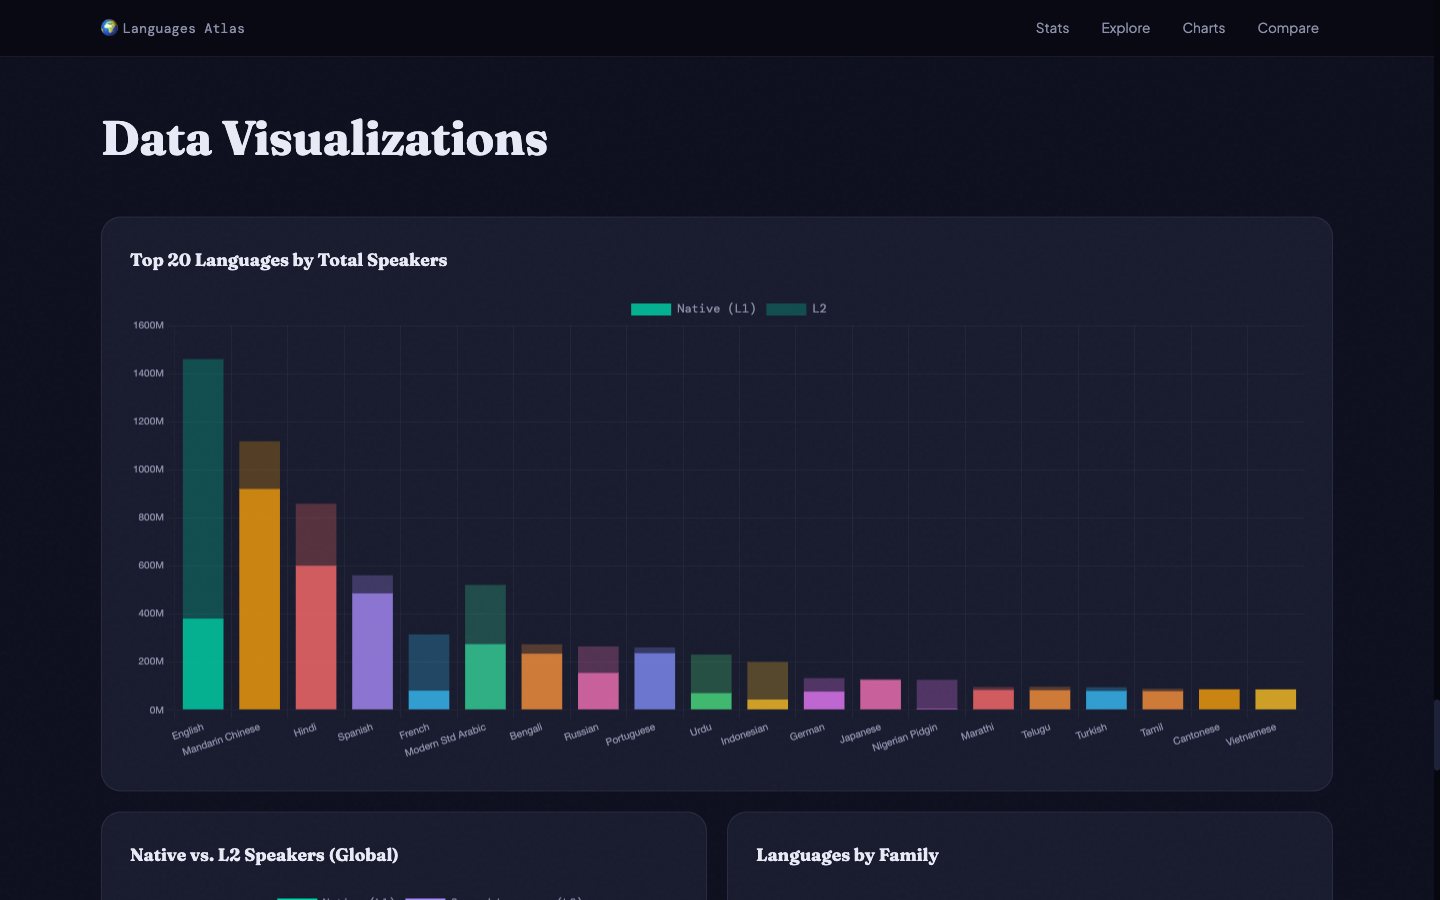Click the English L2 bar segment

tap(203, 489)
